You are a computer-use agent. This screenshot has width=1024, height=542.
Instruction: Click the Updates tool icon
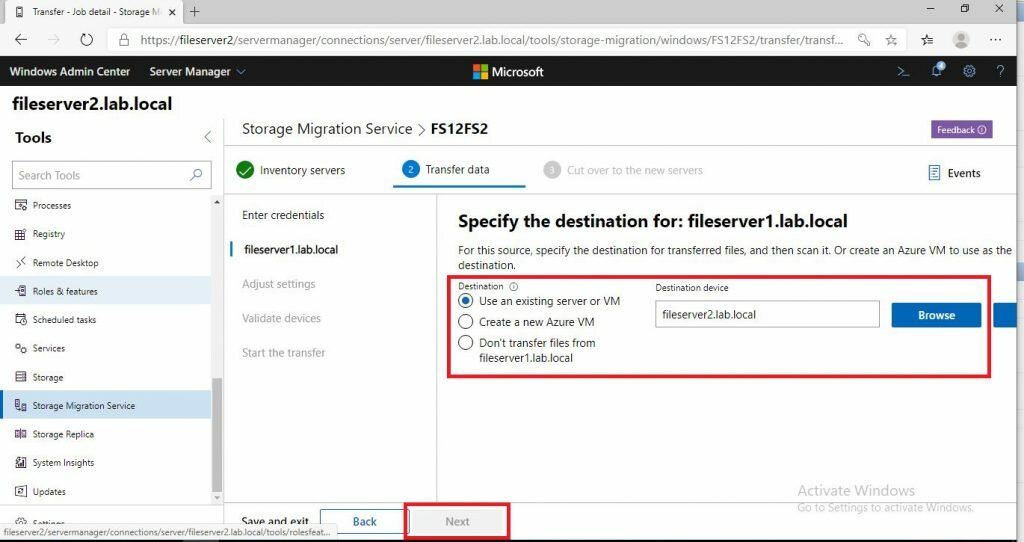20,491
